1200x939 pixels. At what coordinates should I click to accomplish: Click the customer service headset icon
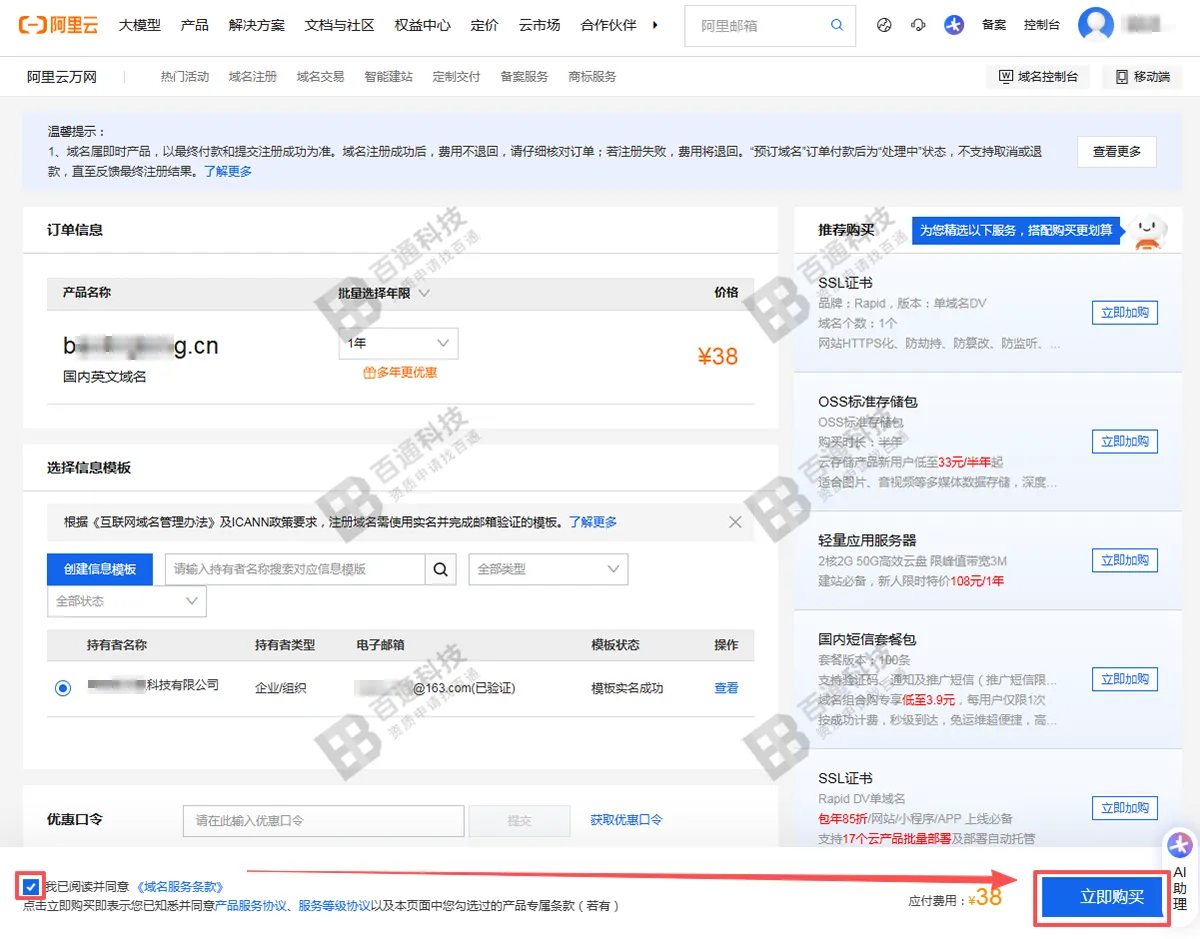coord(918,25)
